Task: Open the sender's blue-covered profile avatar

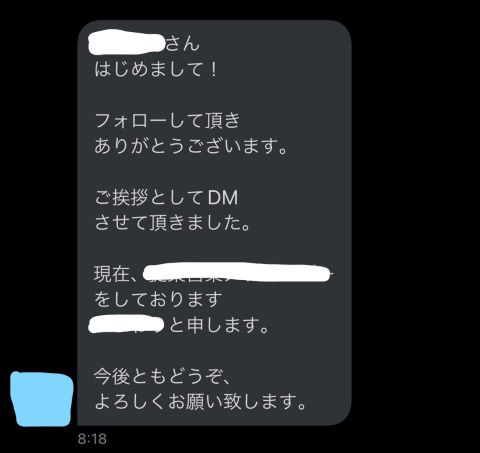Action: point(41,399)
